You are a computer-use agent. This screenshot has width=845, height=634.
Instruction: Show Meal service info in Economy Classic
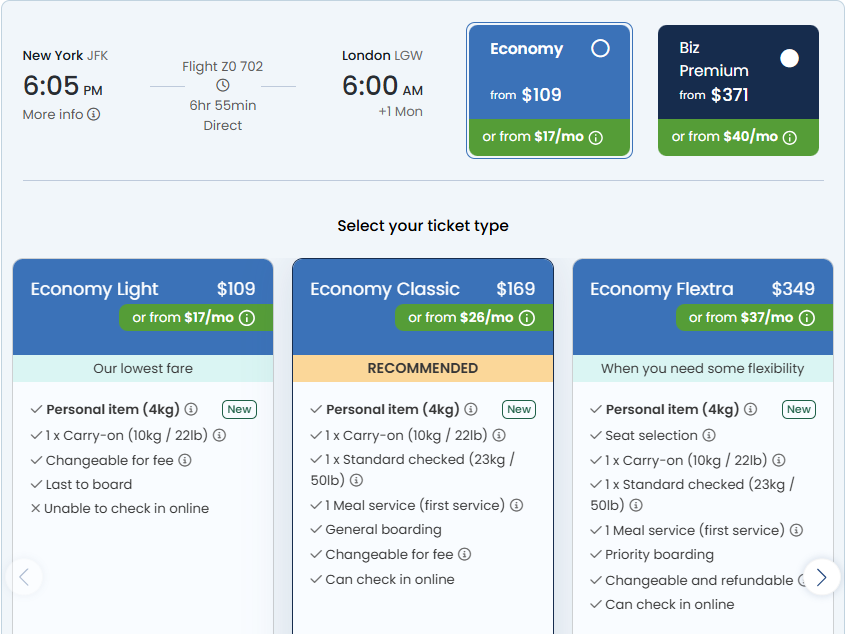click(516, 505)
